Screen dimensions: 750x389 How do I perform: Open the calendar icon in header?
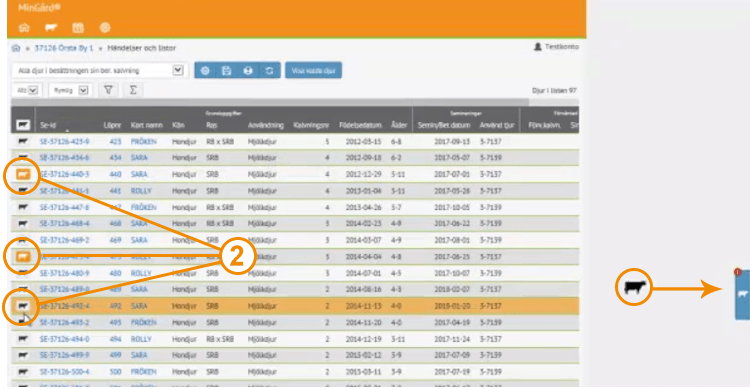pyautogui.click(x=78, y=27)
